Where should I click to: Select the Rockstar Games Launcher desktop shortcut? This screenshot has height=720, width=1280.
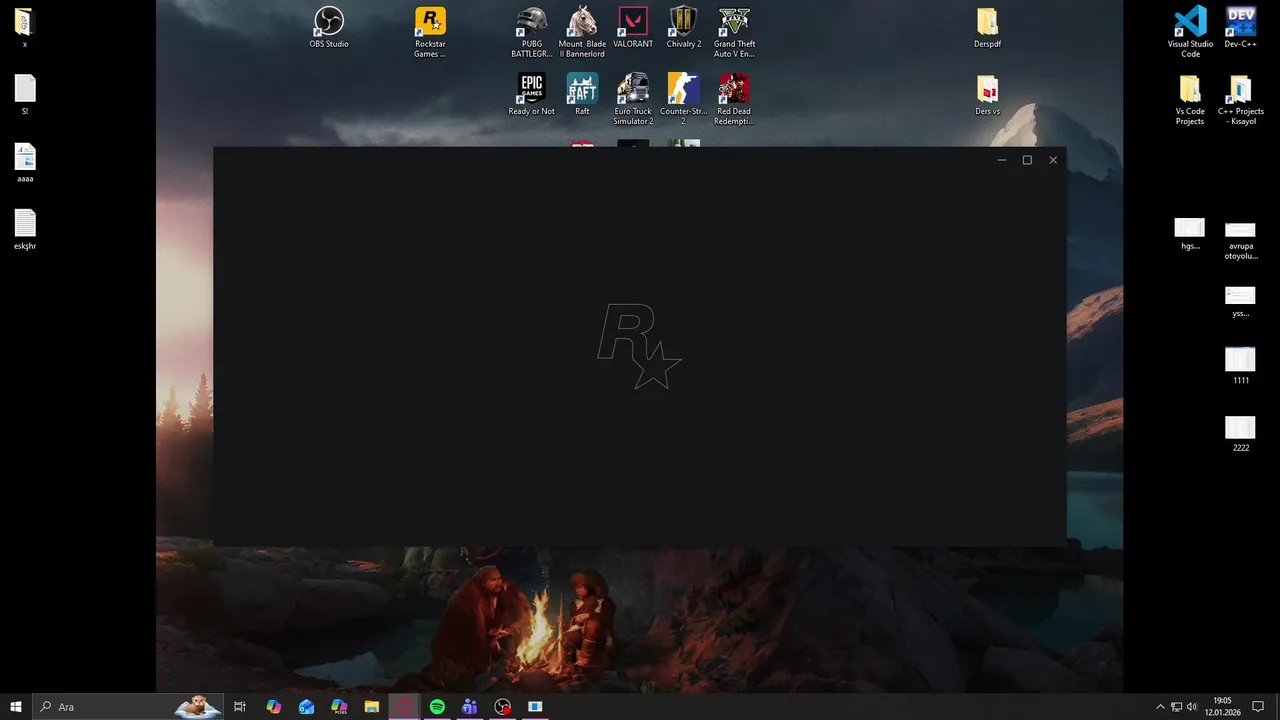point(430,32)
